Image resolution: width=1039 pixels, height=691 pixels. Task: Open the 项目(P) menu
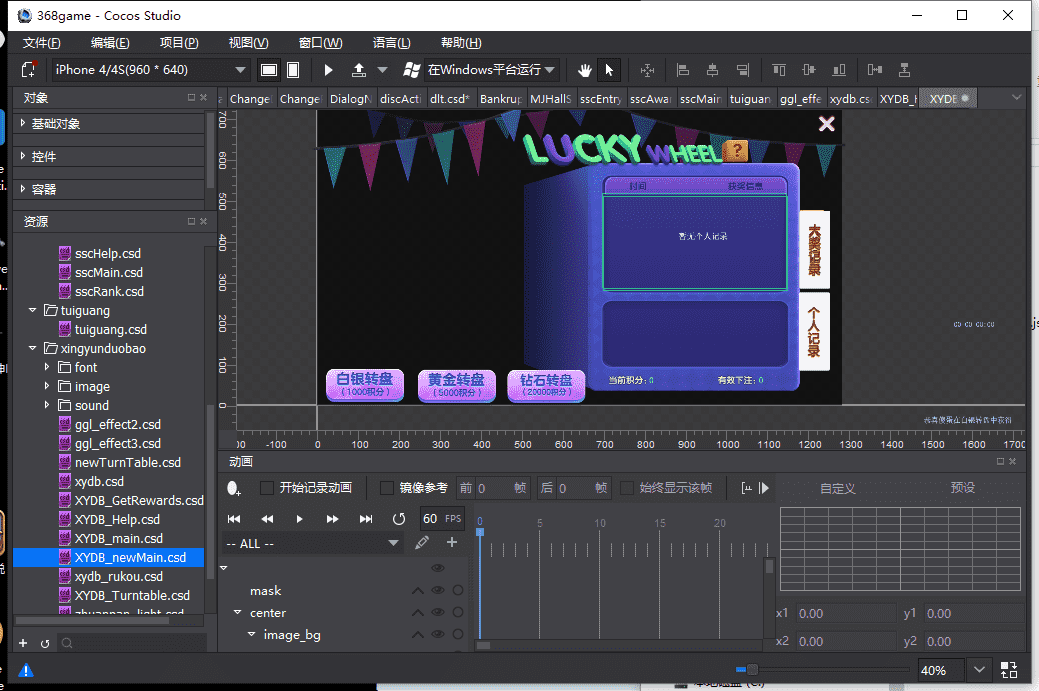[x=179, y=43]
